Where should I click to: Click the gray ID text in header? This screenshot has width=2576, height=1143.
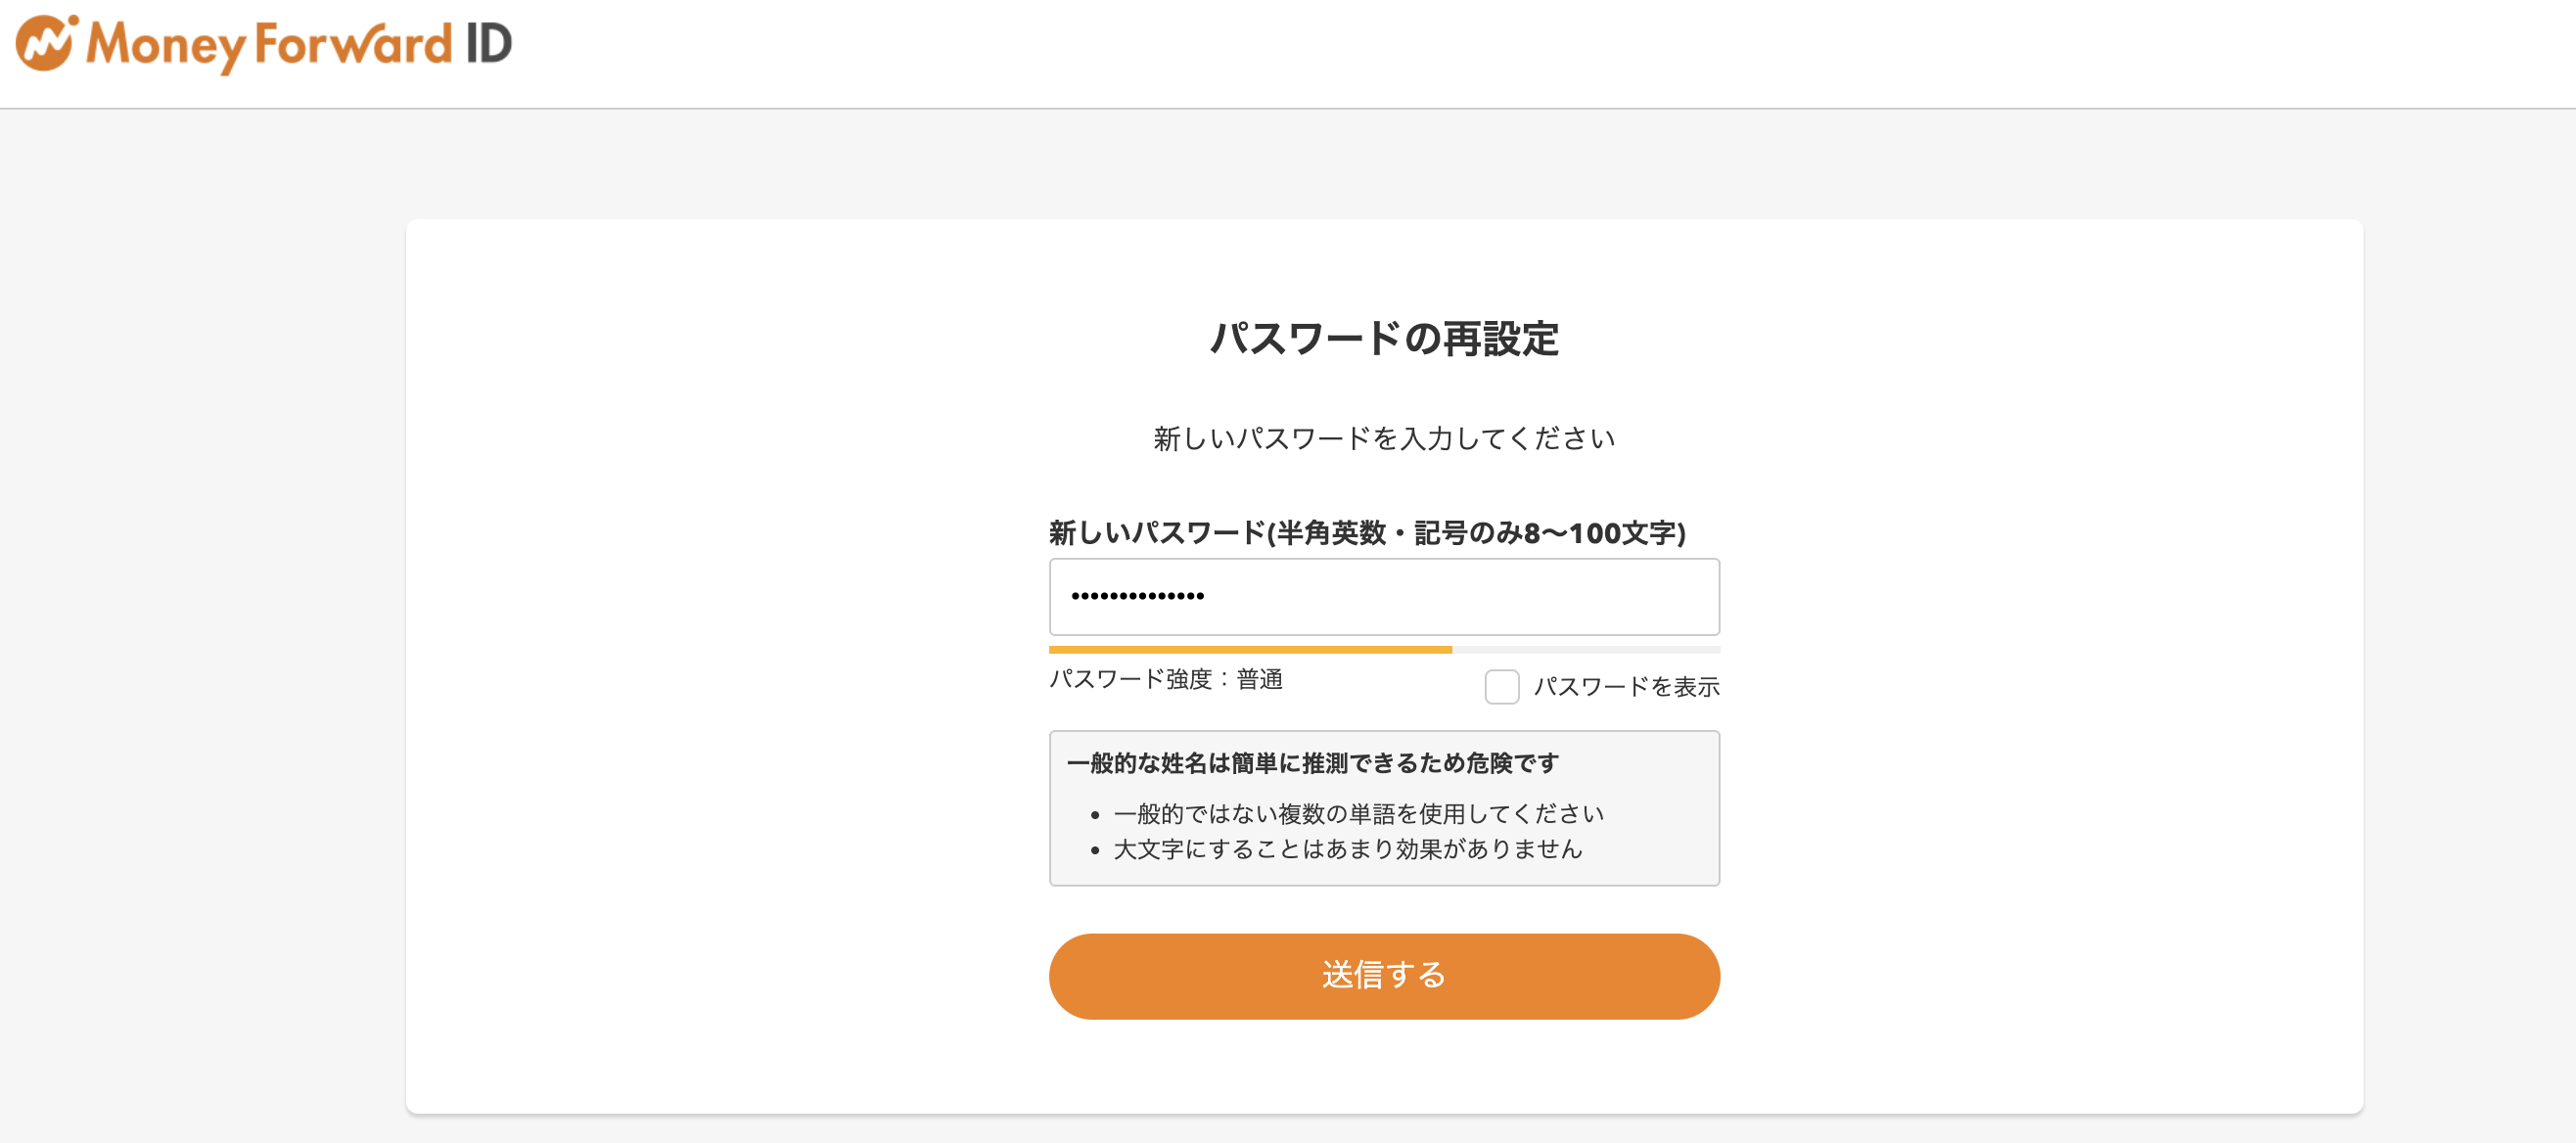click(x=489, y=44)
